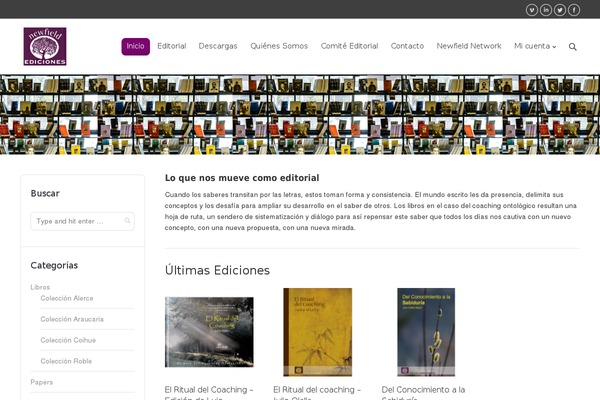Screen dimensions: 600x400
Task: Open the Colección Roble category
Action: pos(66,361)
